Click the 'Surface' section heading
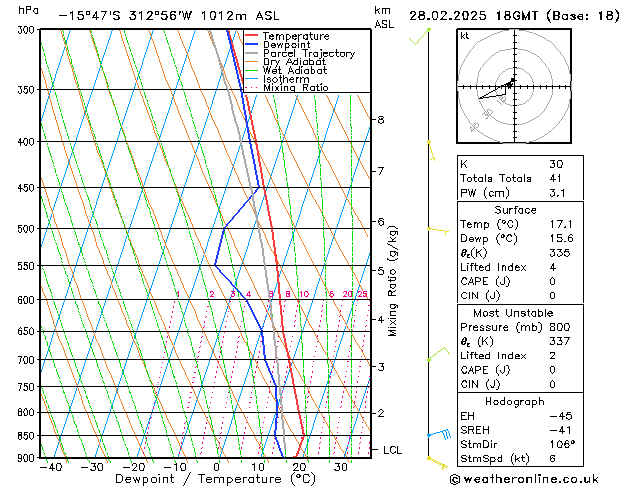629x486 pixels. pyautogui.click(x=515, y=210)
